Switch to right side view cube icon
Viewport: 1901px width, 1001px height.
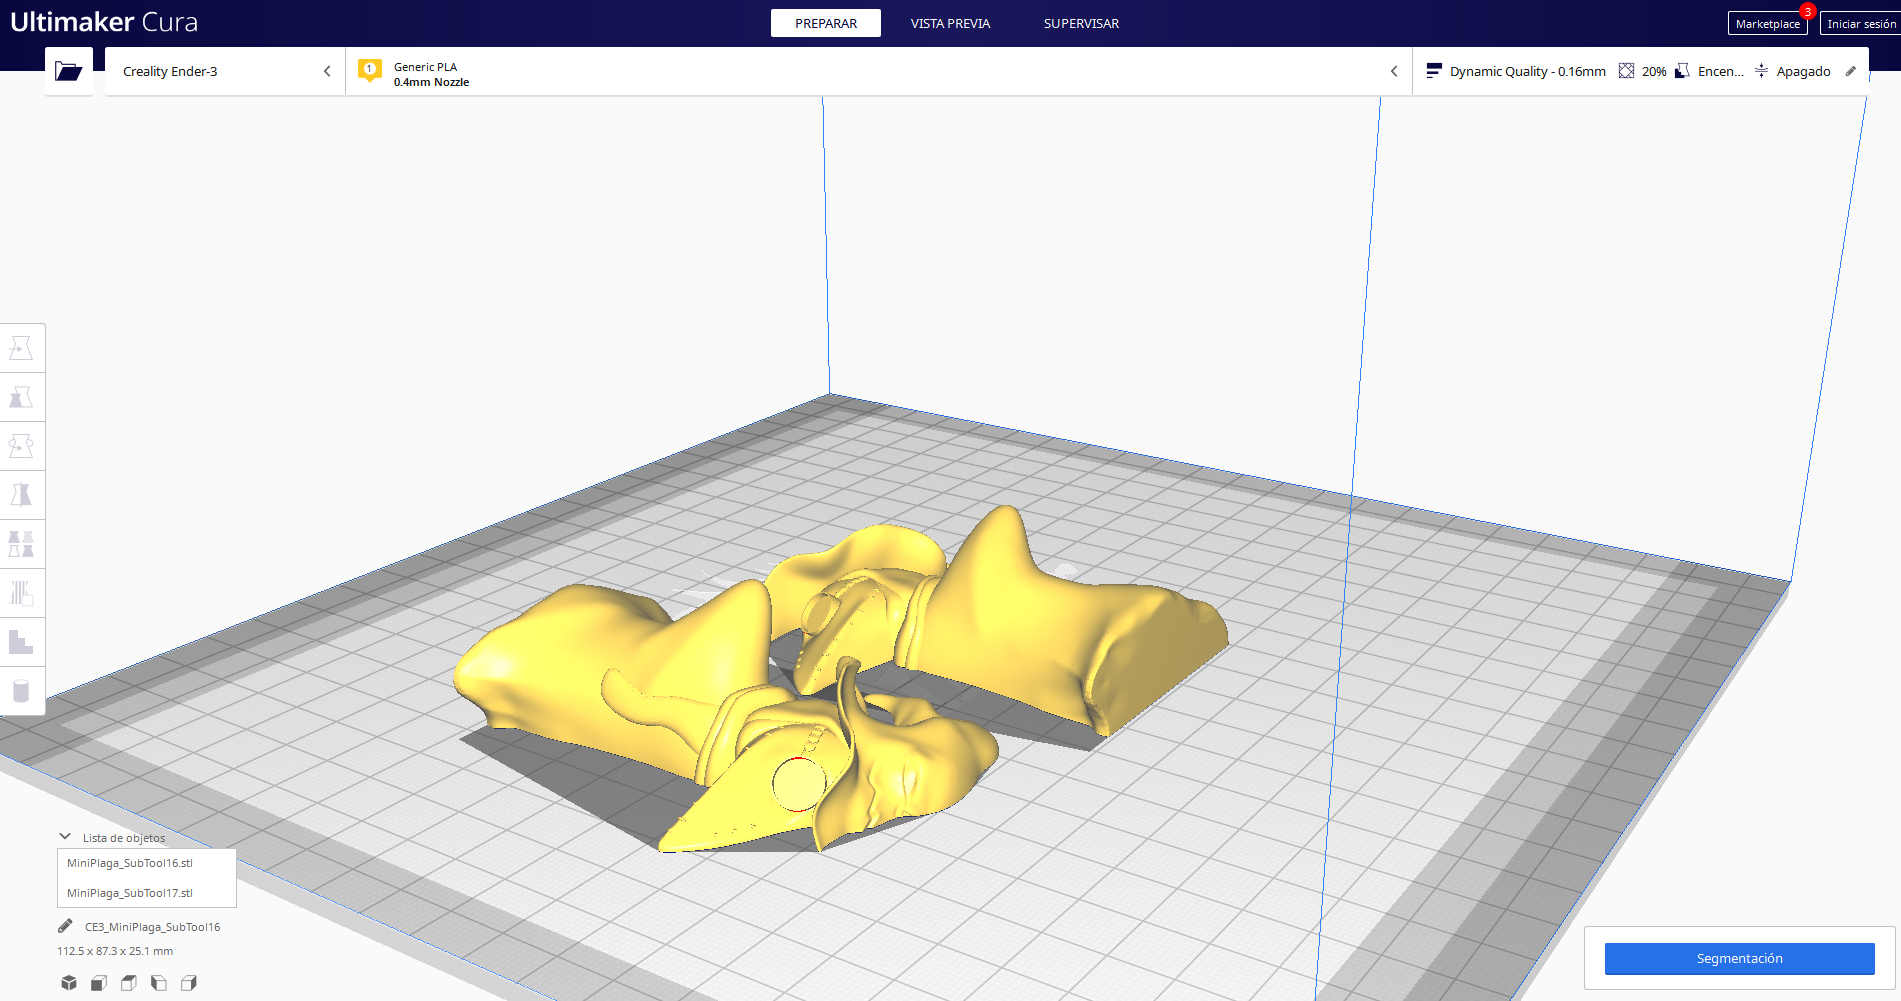(x=189, y=983)
